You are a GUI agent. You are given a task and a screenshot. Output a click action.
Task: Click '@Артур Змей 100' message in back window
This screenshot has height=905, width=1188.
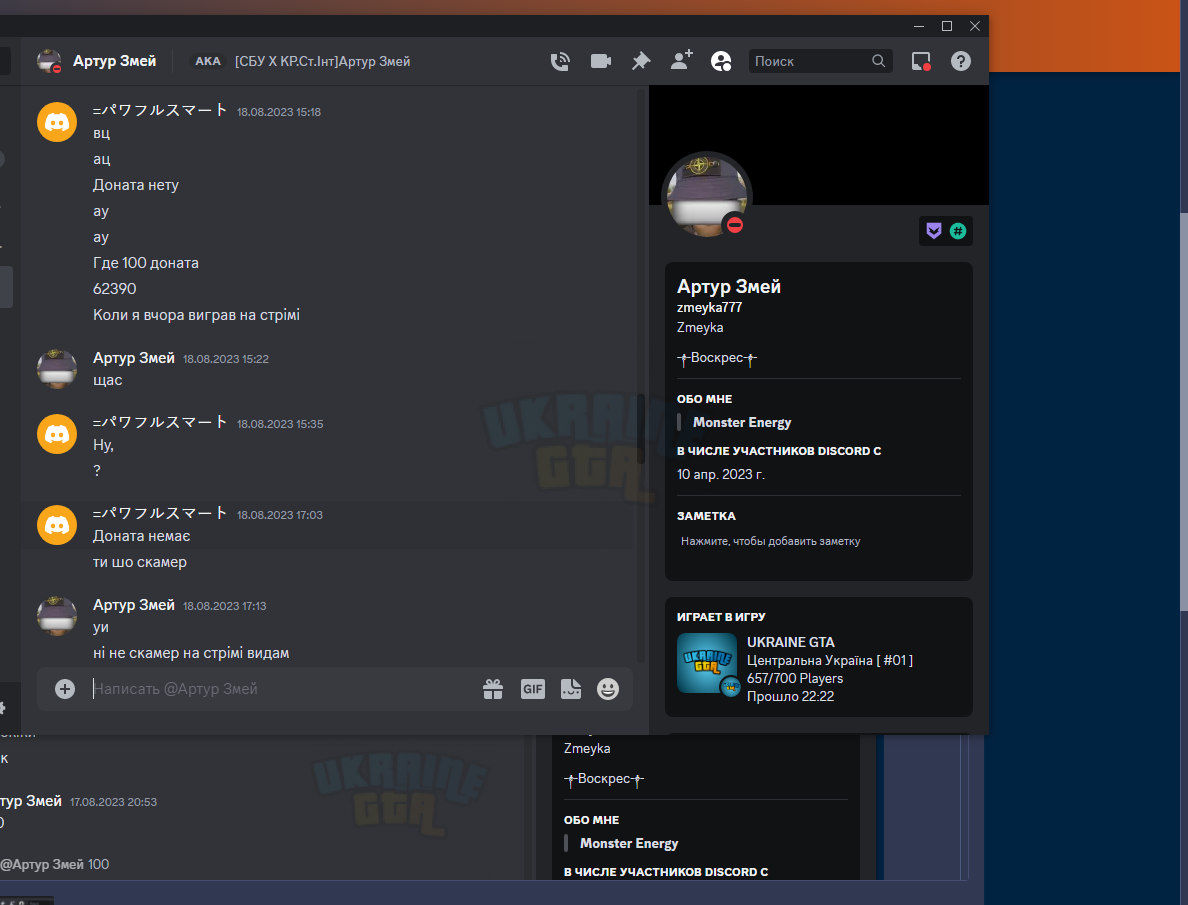55,864
